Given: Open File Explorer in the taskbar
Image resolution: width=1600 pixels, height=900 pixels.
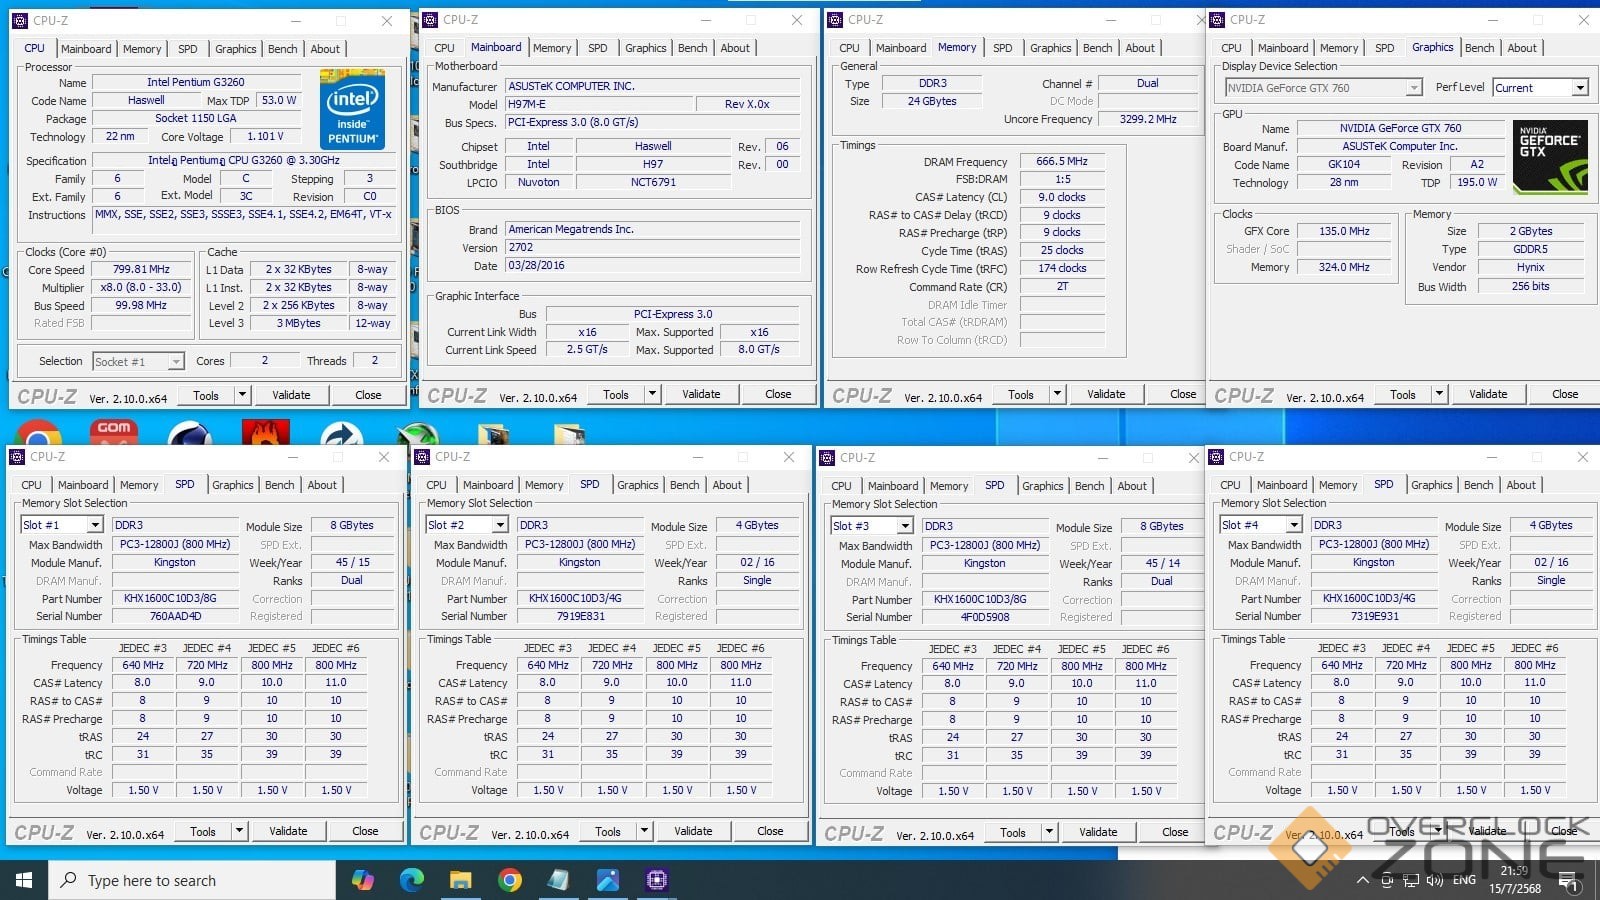Looking at the screenshot, I should coord(460,880).
